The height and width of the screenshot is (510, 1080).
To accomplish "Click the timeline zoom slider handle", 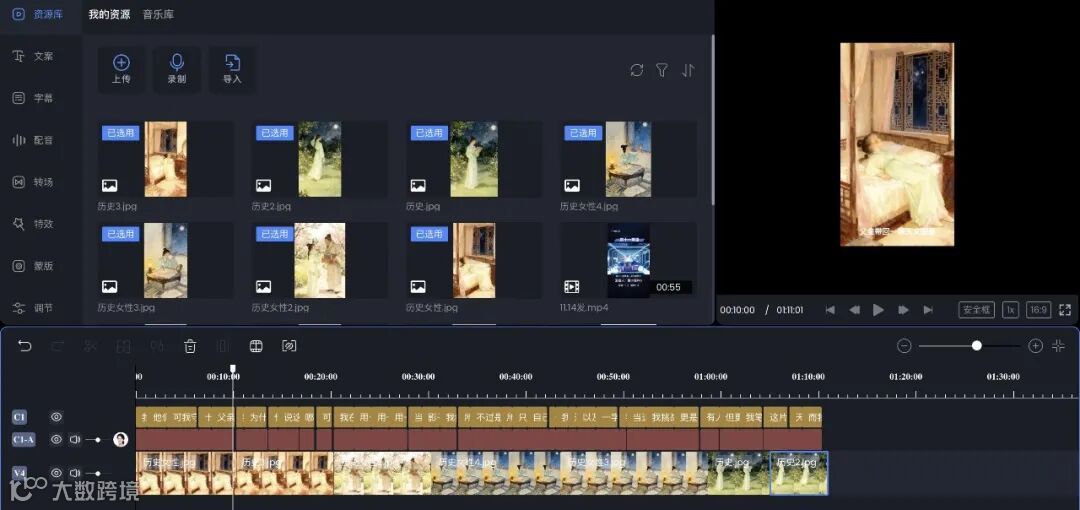I will coord(977,346).
